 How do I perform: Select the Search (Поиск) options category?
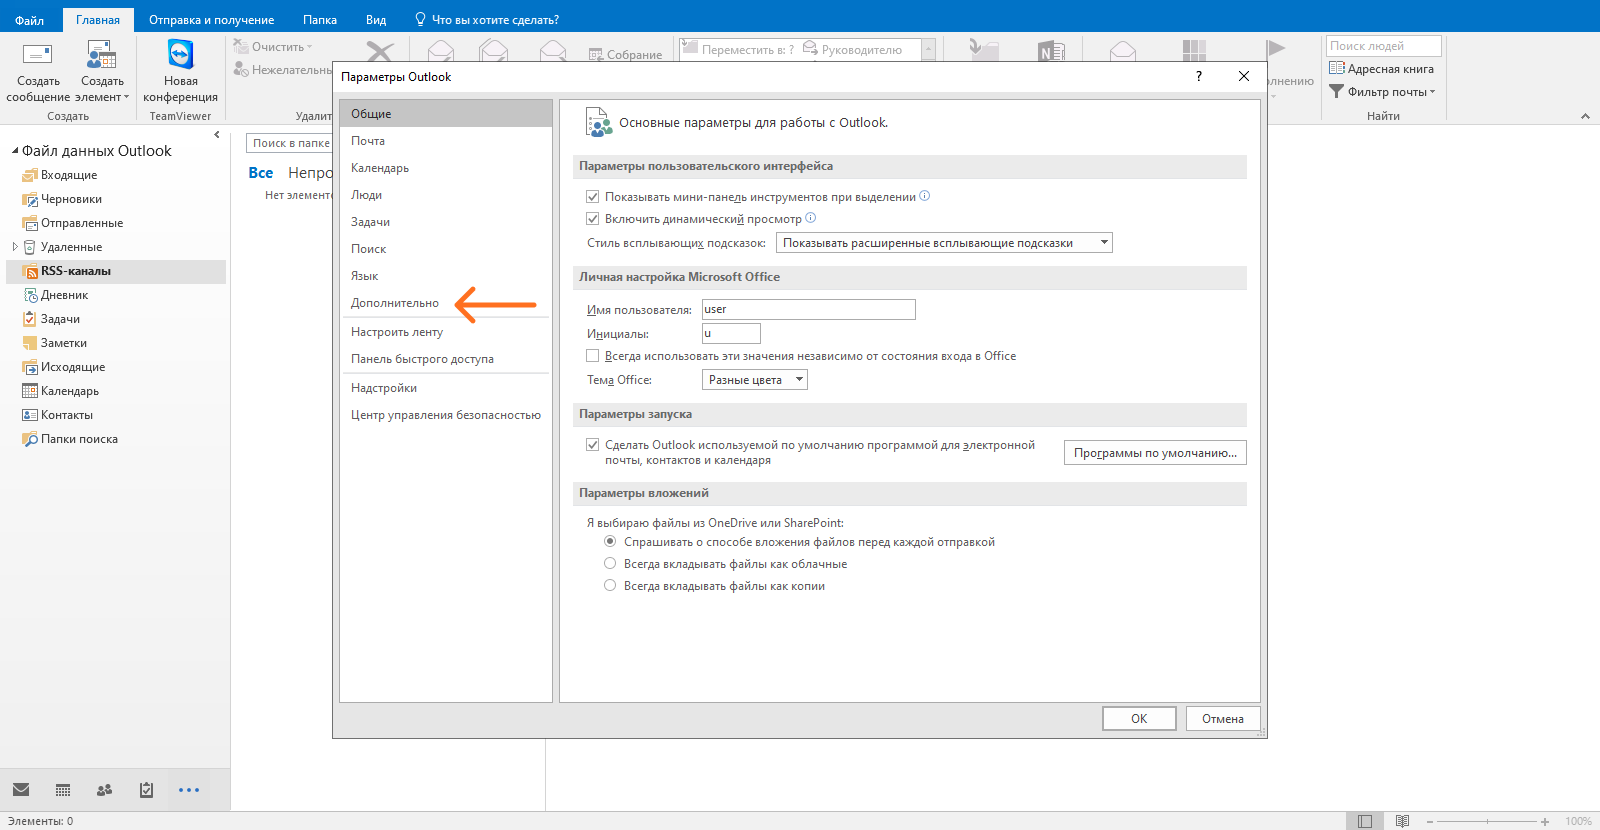click(446, 249)
